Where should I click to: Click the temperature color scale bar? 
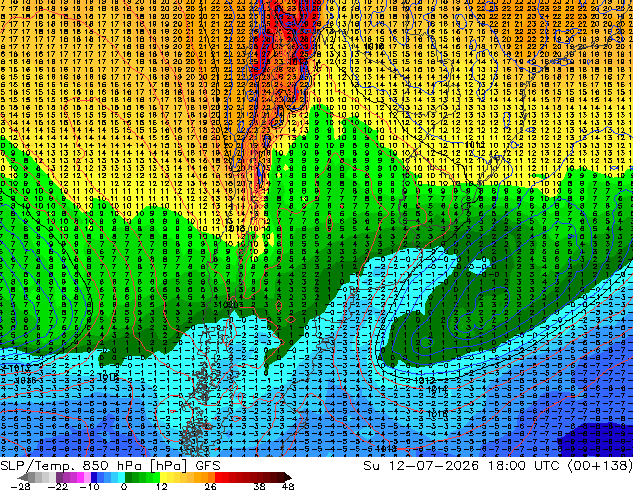[x=155, y=477]
